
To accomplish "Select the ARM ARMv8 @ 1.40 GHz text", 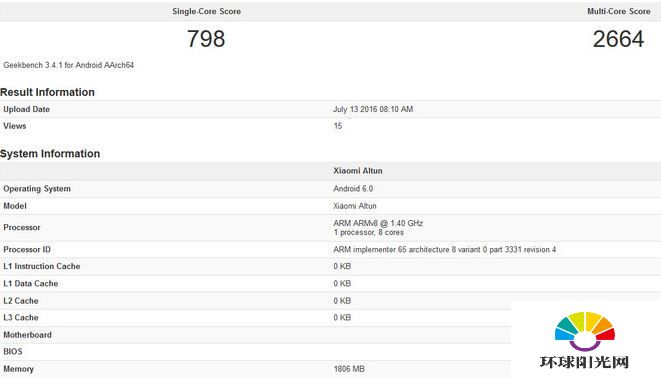I will pos(378,223).
